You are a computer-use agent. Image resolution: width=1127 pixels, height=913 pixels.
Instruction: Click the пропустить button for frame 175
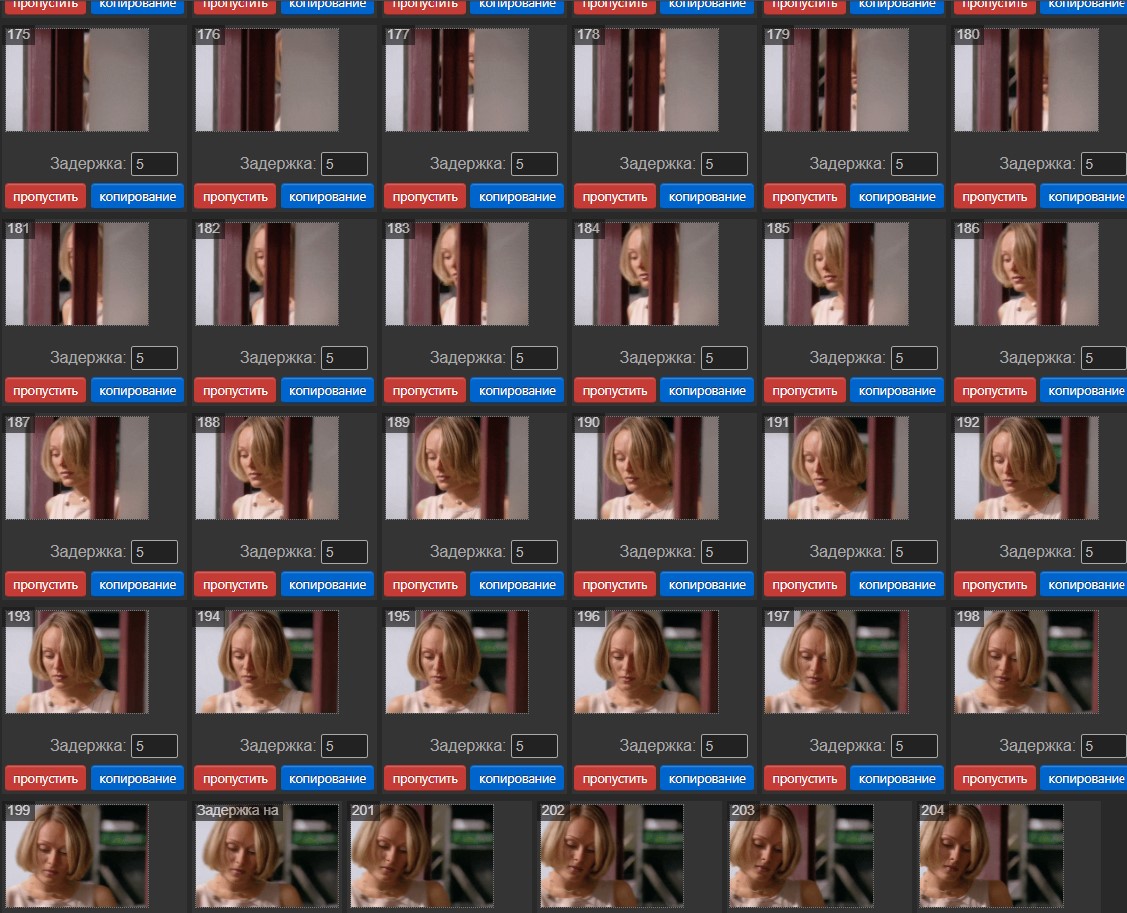pos(45,196)
